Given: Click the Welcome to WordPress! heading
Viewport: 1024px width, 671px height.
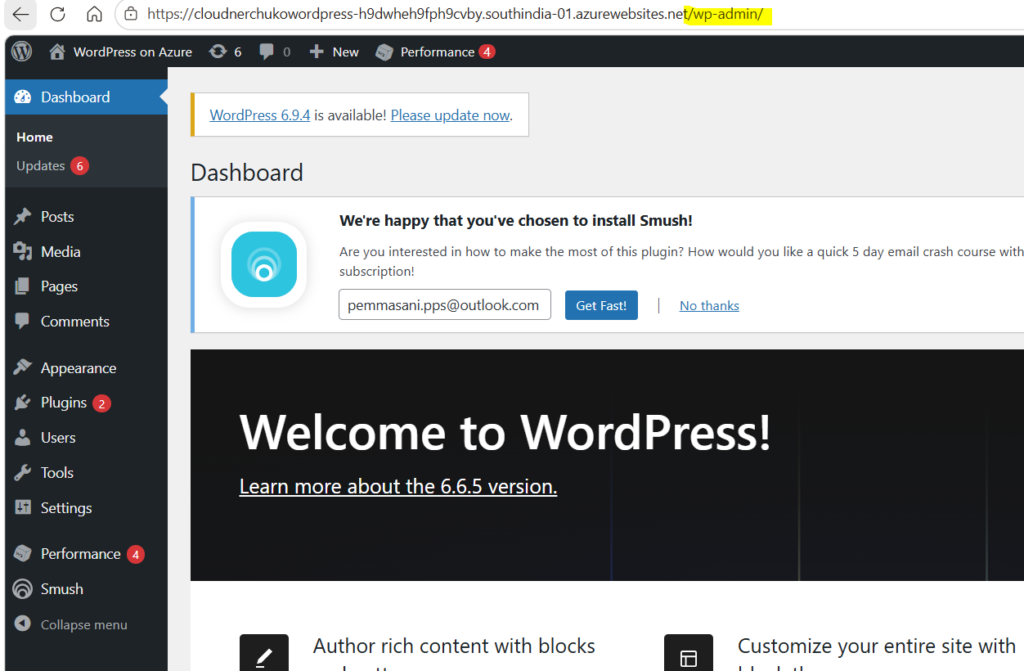Looking at the screenshot, I should point(505,432).
